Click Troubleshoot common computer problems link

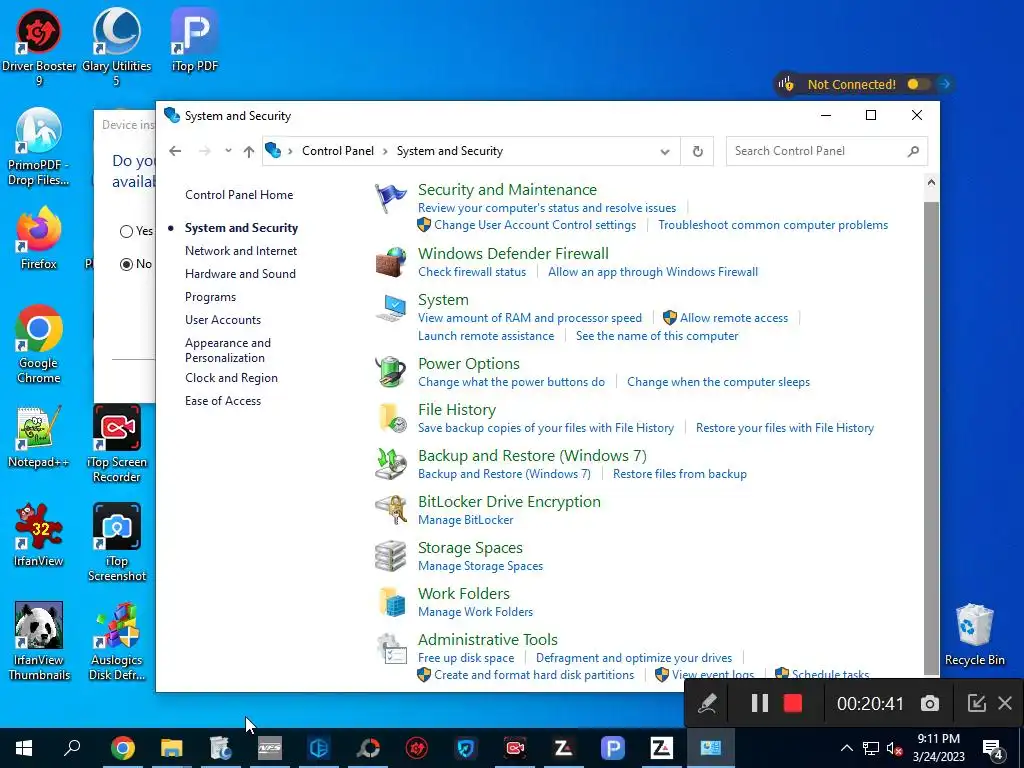tap(773, 225)
